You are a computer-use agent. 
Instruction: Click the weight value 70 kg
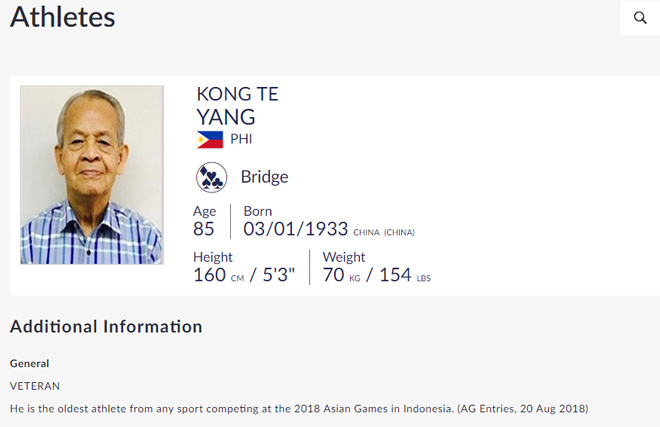pyautogui.click(x=341, y=274)
